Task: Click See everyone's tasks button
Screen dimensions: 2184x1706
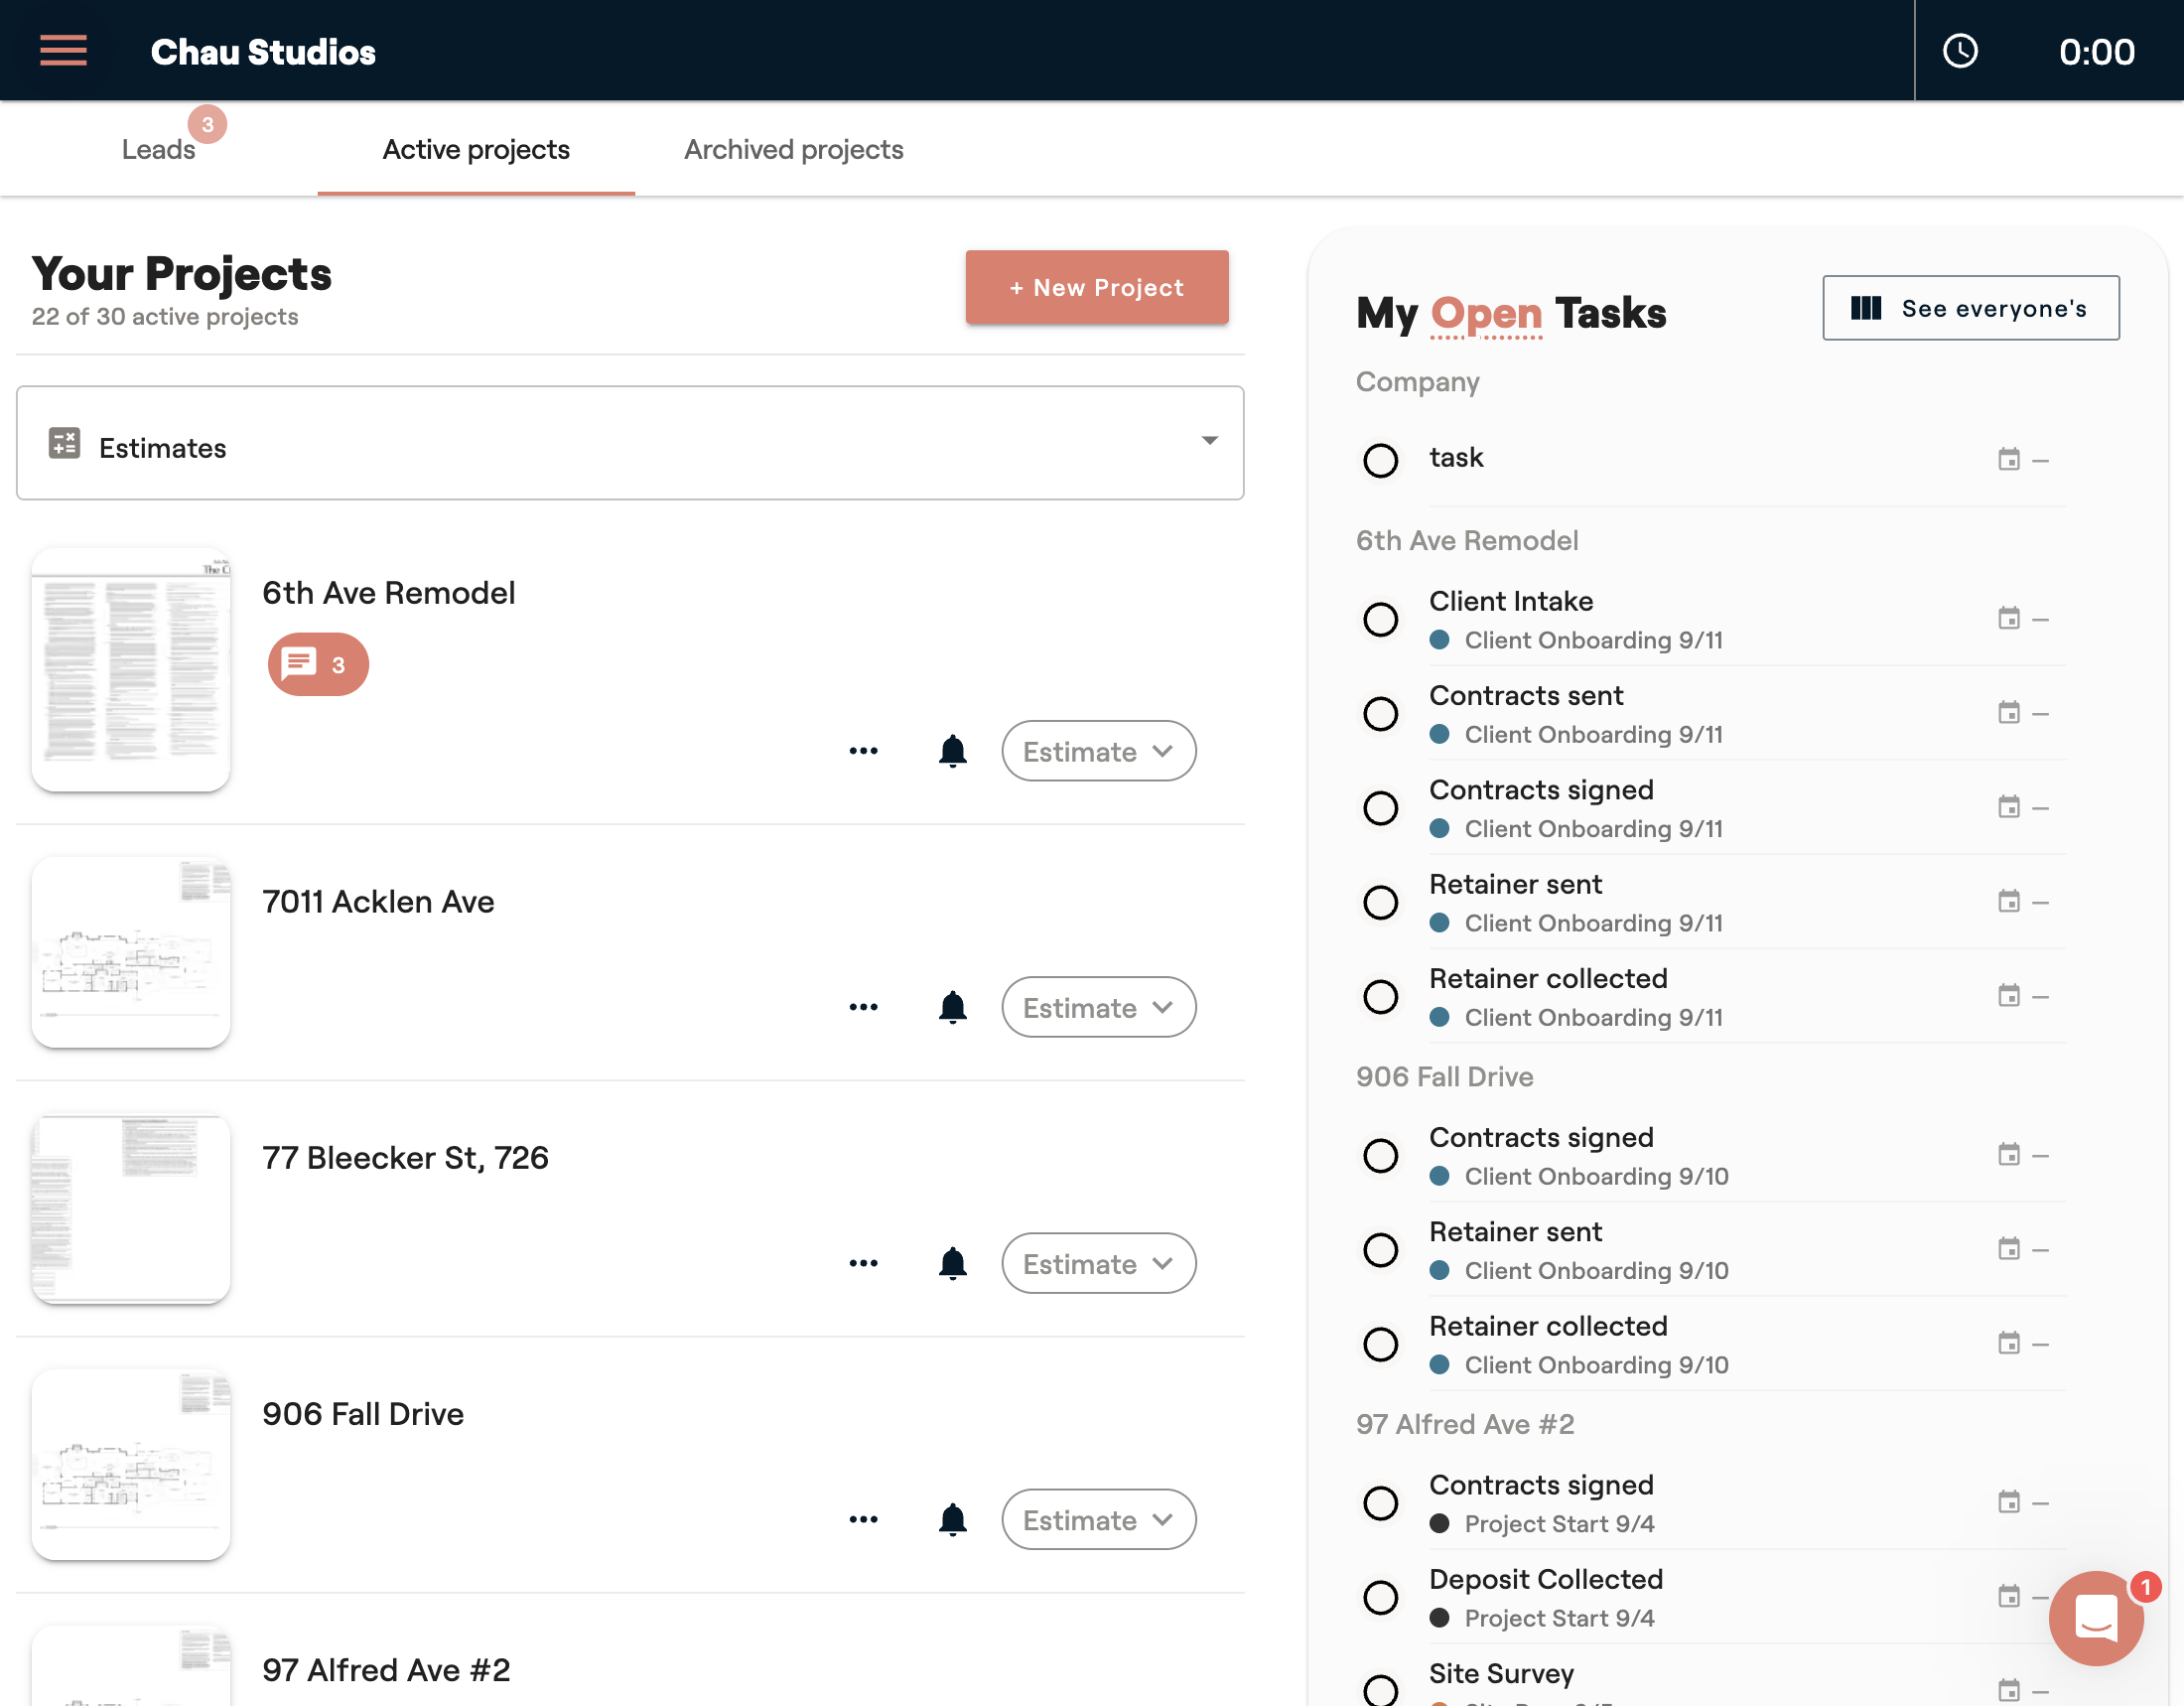Action: point(1970,308)
